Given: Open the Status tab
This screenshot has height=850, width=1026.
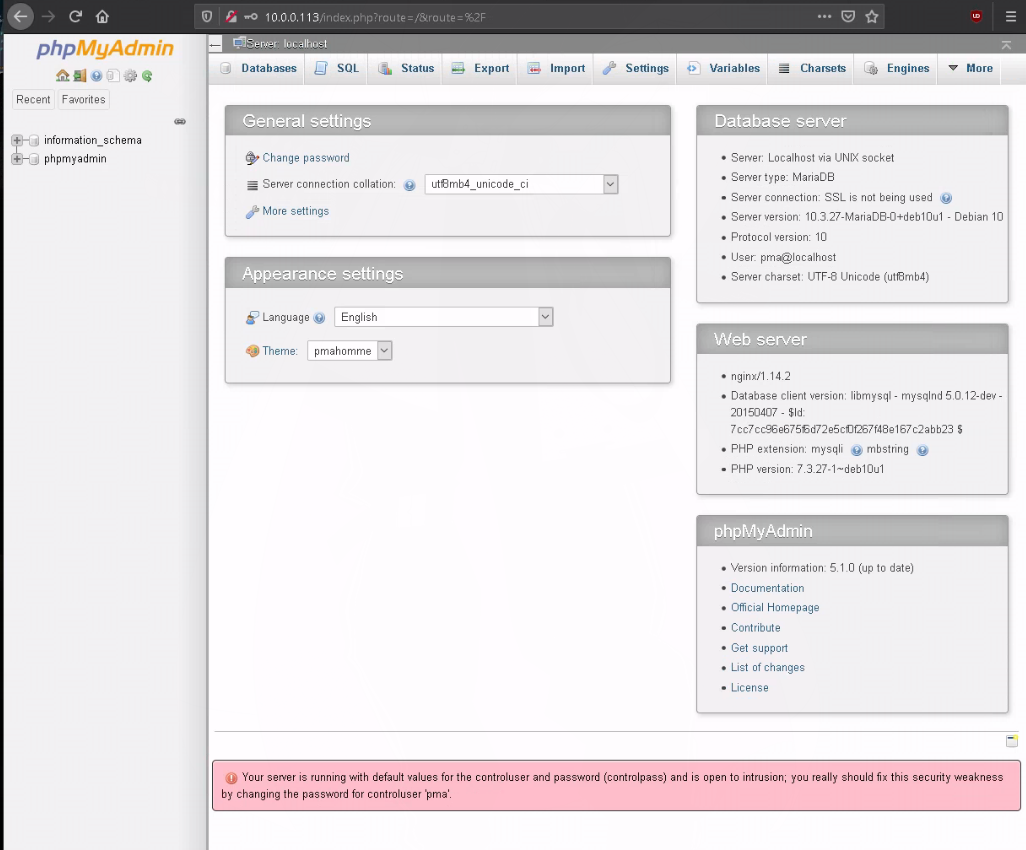Looking at the screenshot, I should (406, 68).
